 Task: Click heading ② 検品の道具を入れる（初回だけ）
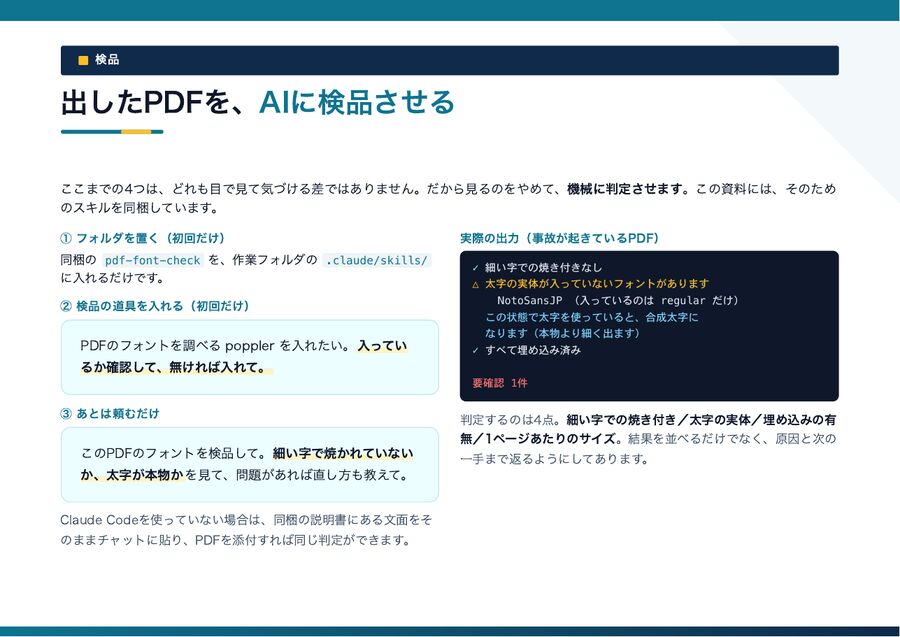pyautogui.click(x=155, y=306)
